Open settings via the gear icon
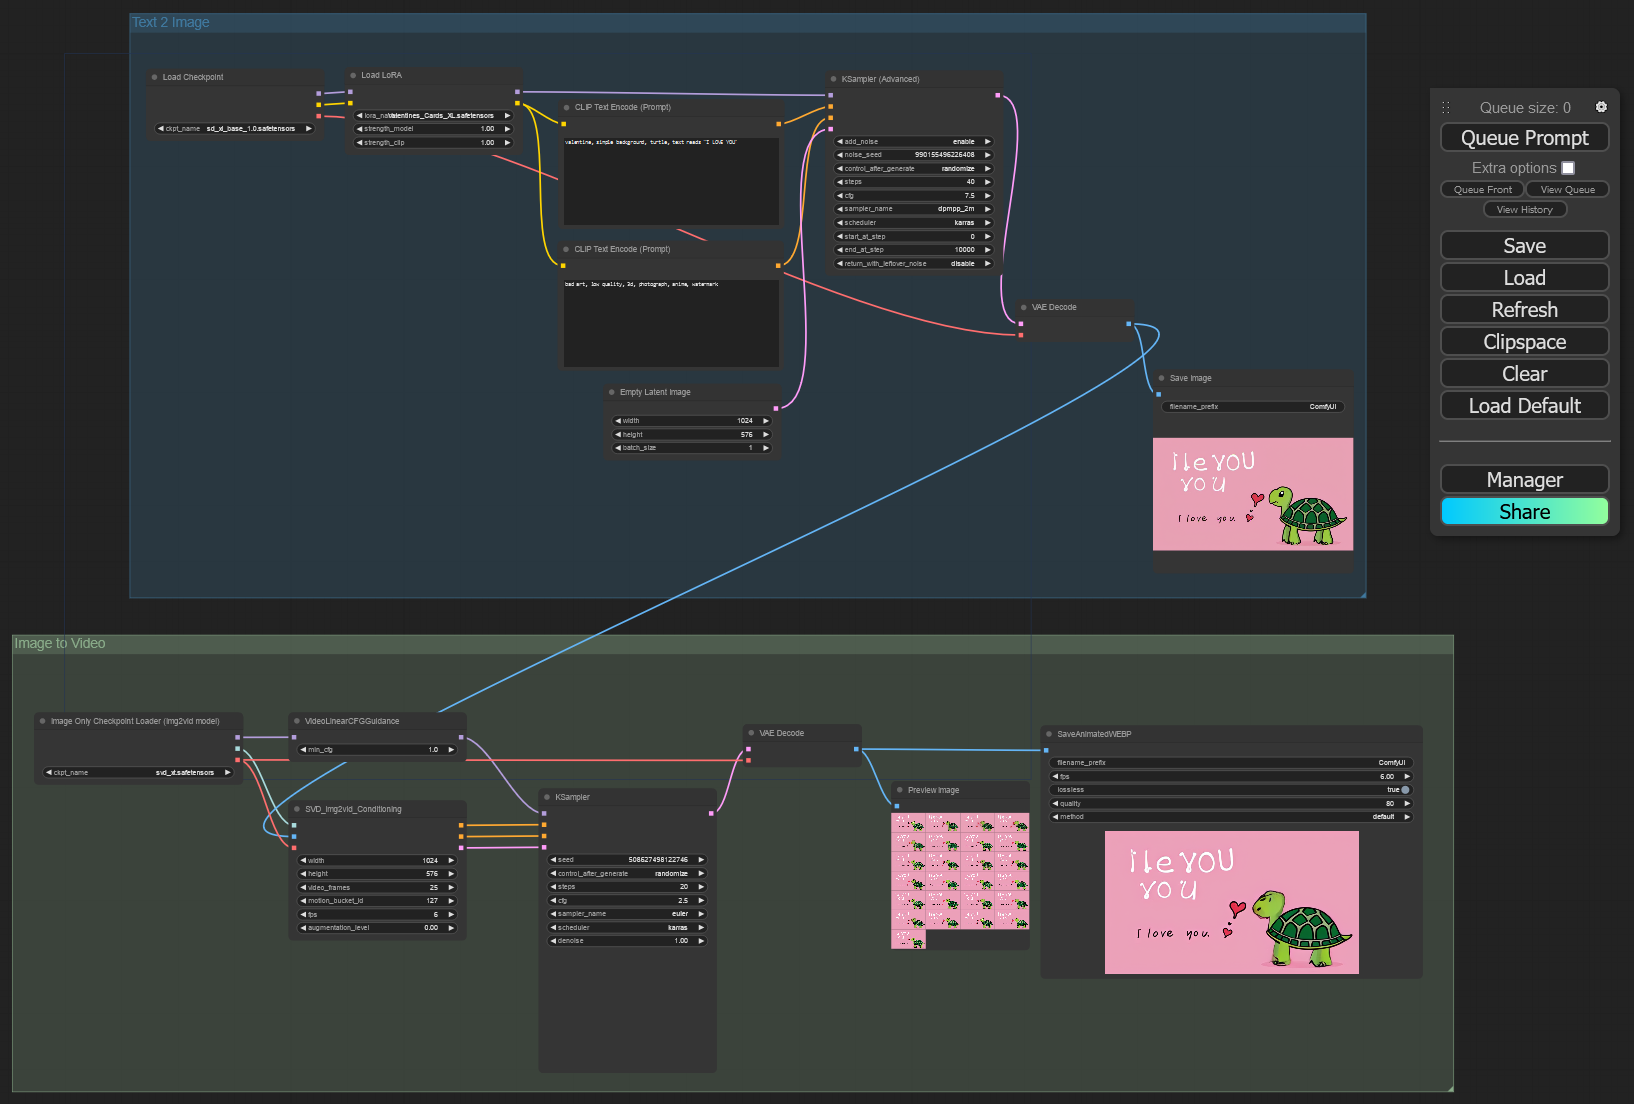The height and width of the screenshot is (1104, 1634). click(1601, 107)
